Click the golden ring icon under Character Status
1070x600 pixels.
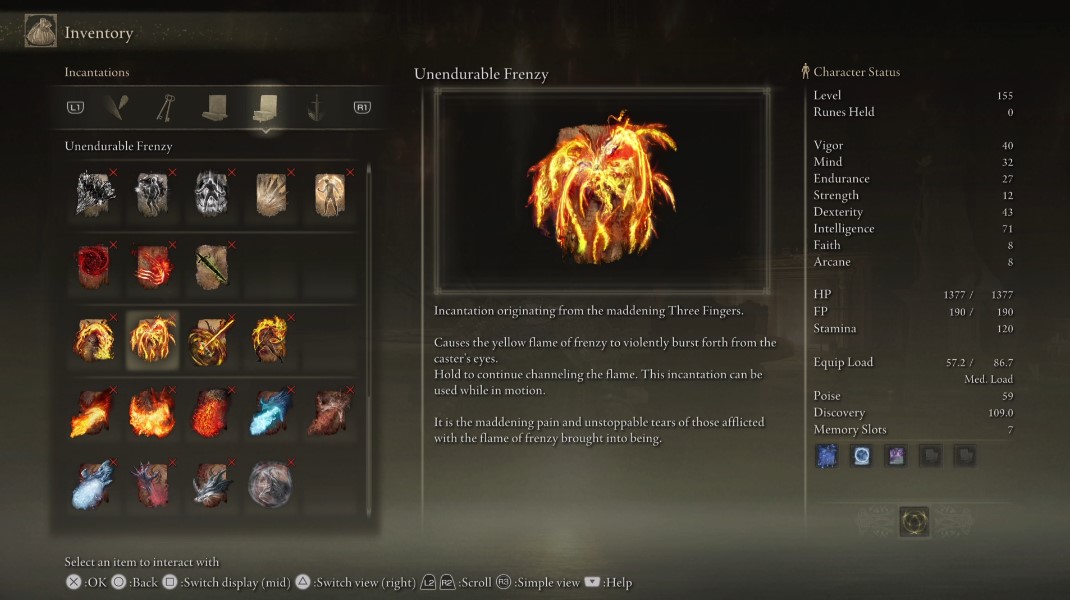coord(914,522)
